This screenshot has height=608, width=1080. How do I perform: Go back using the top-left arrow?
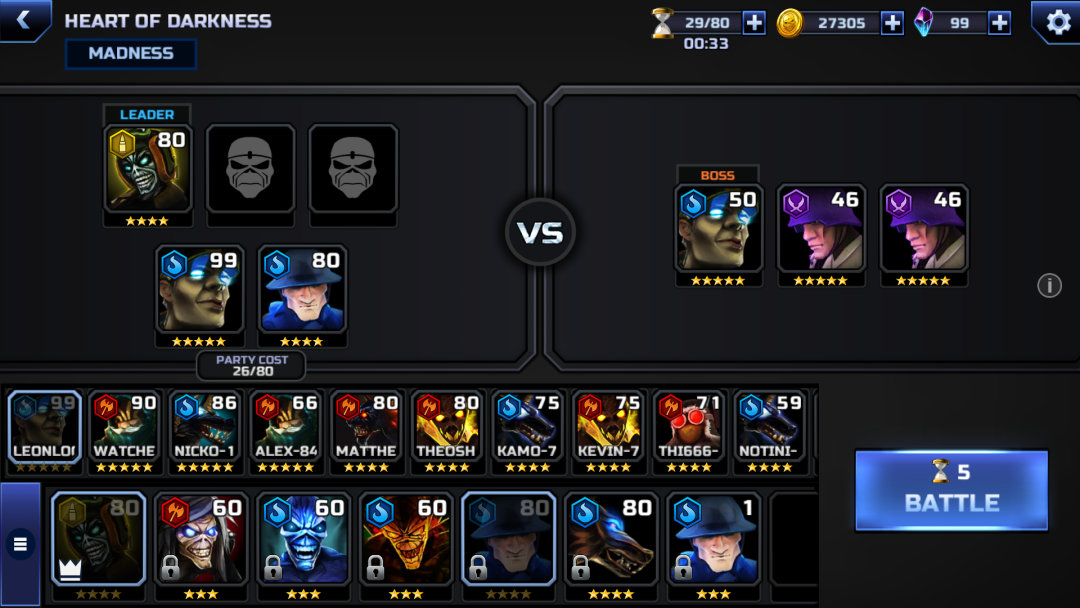coord(23,20)
